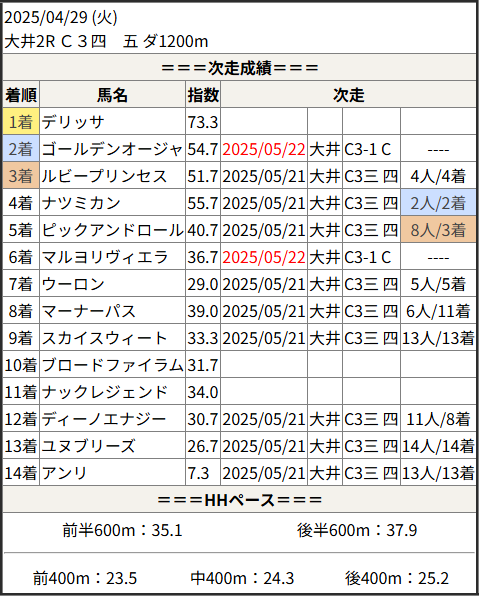This screenshot has width=479, height=596.
Task: Click the ===HHペース=== section header
Action: tap(240, 500)
